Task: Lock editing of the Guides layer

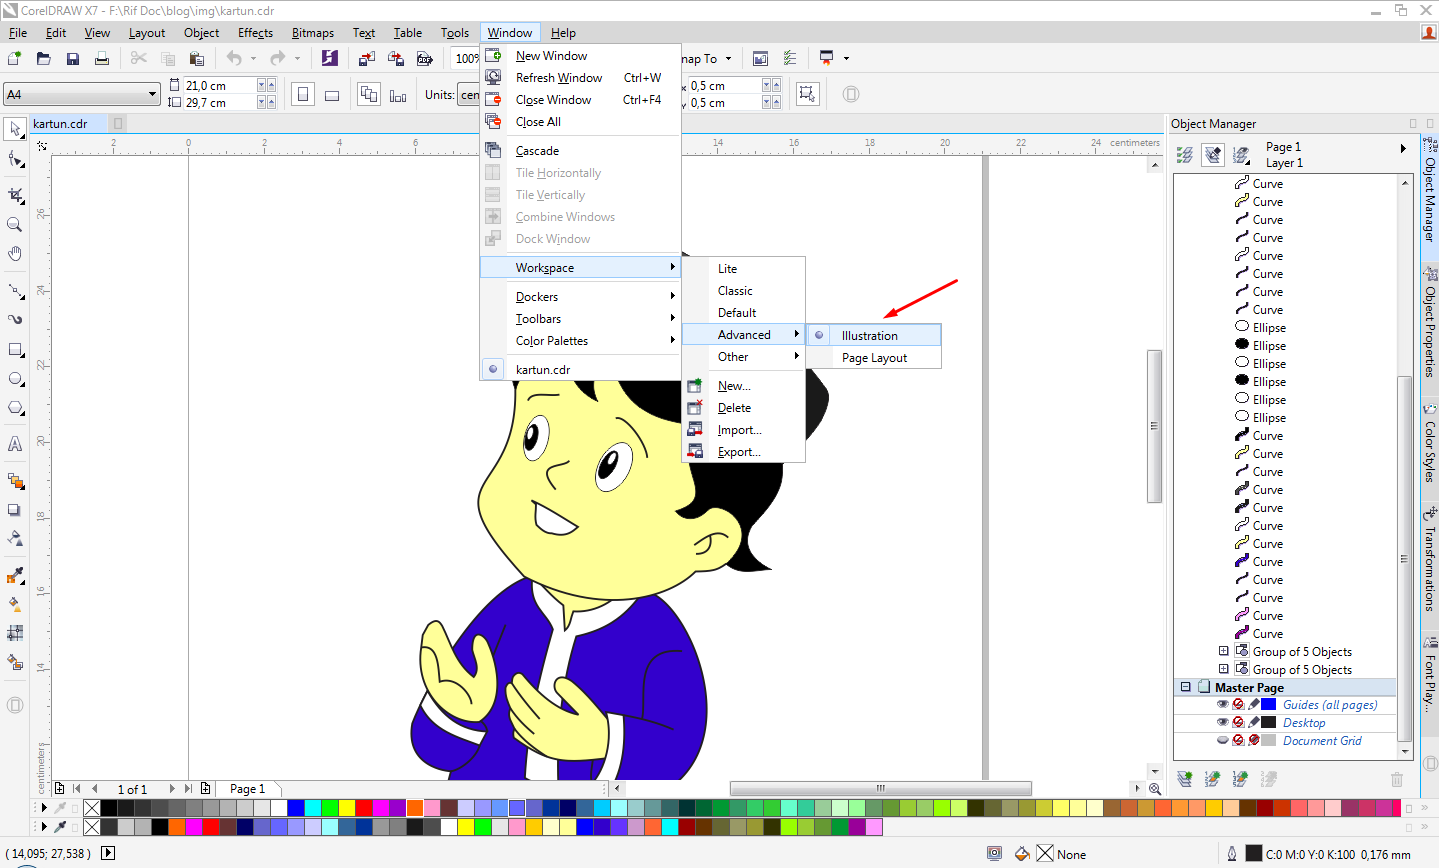Action: point(1253,703)
